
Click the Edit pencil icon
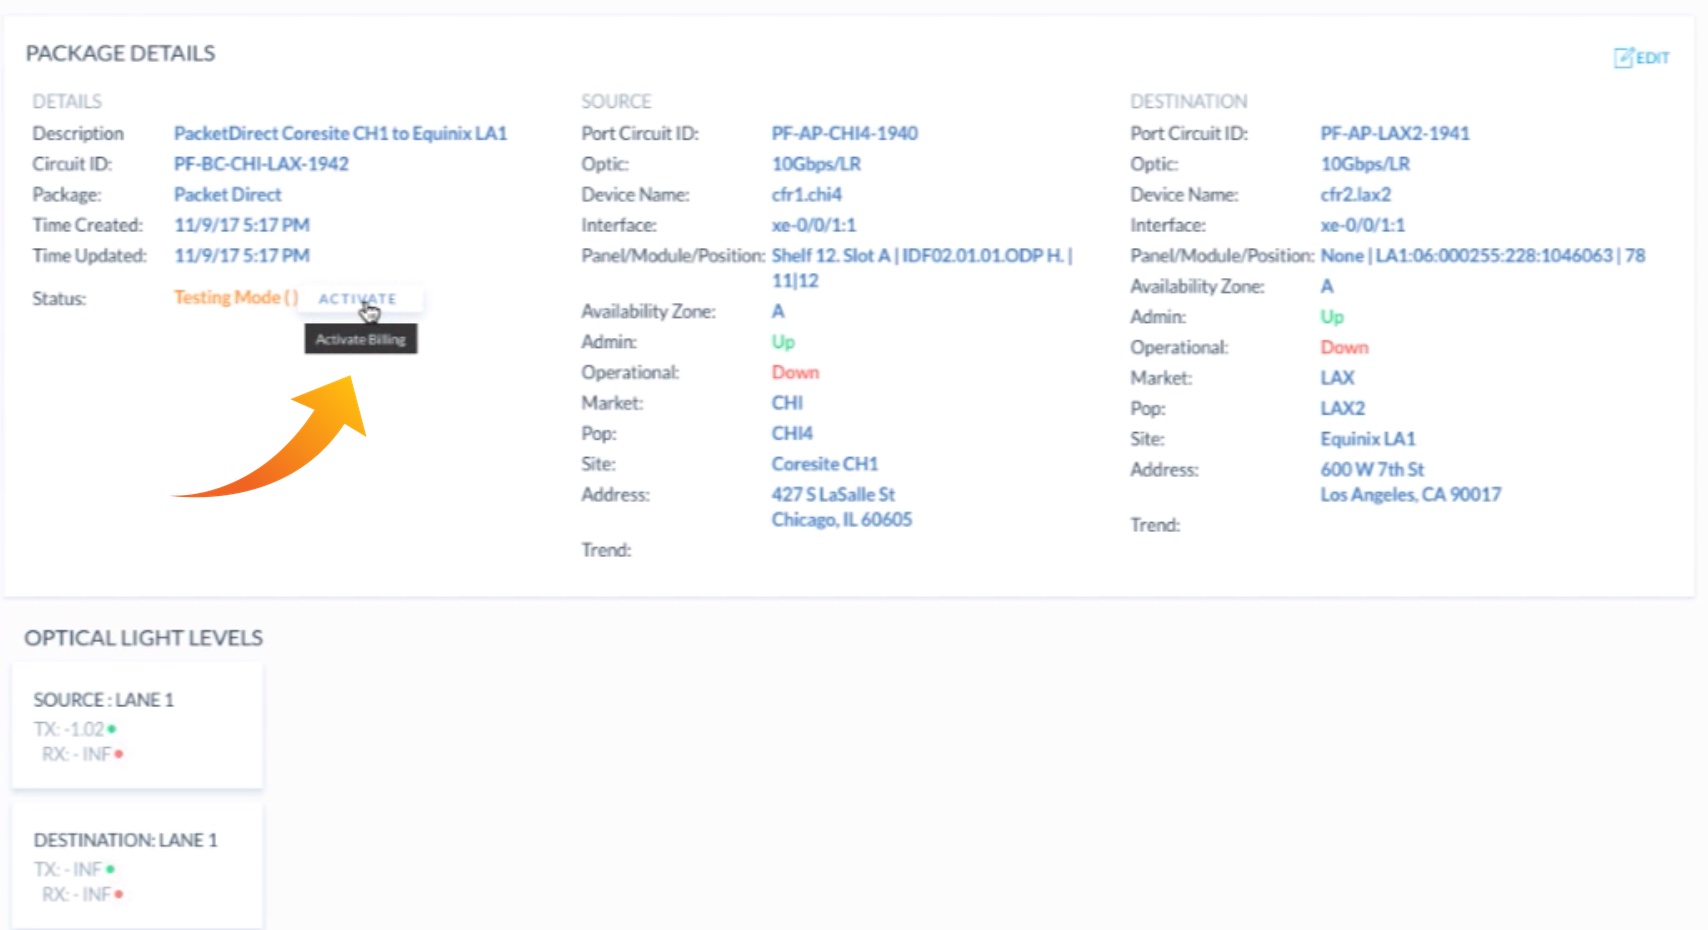1623,58
